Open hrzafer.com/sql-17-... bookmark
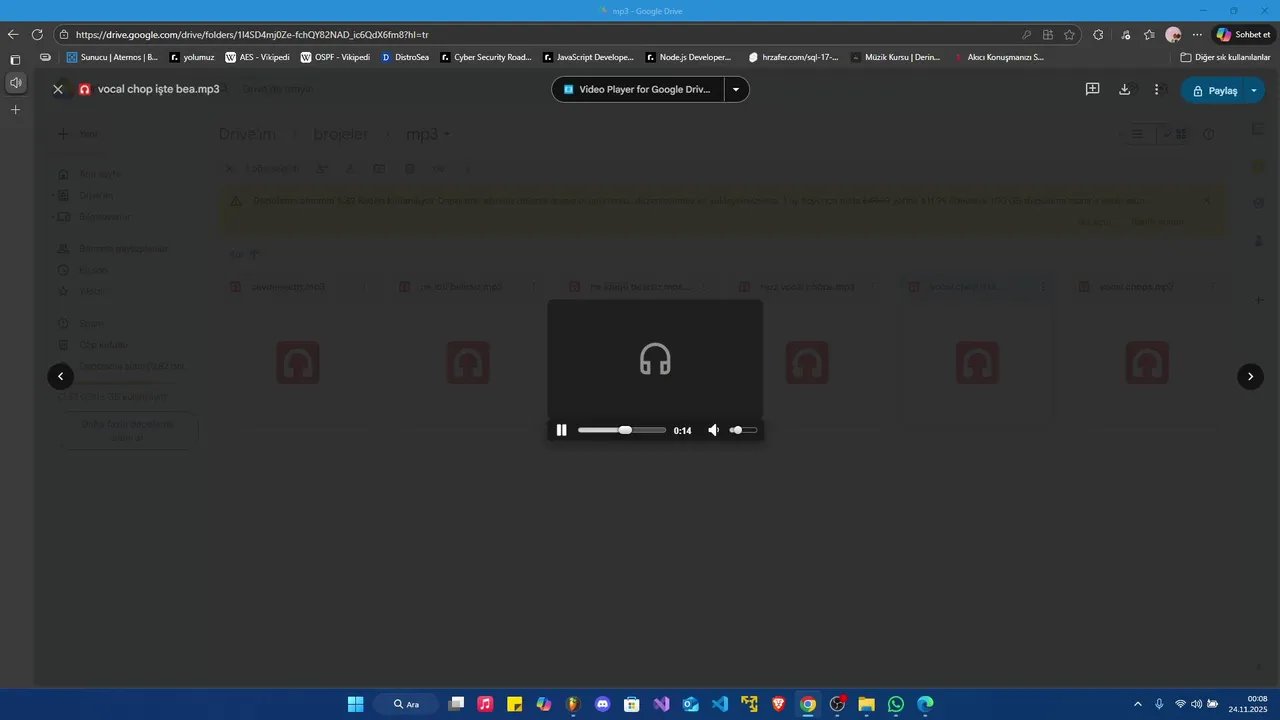Image resolution: width=1280 pixels, height=720 pixels. [x=793, y=57]
